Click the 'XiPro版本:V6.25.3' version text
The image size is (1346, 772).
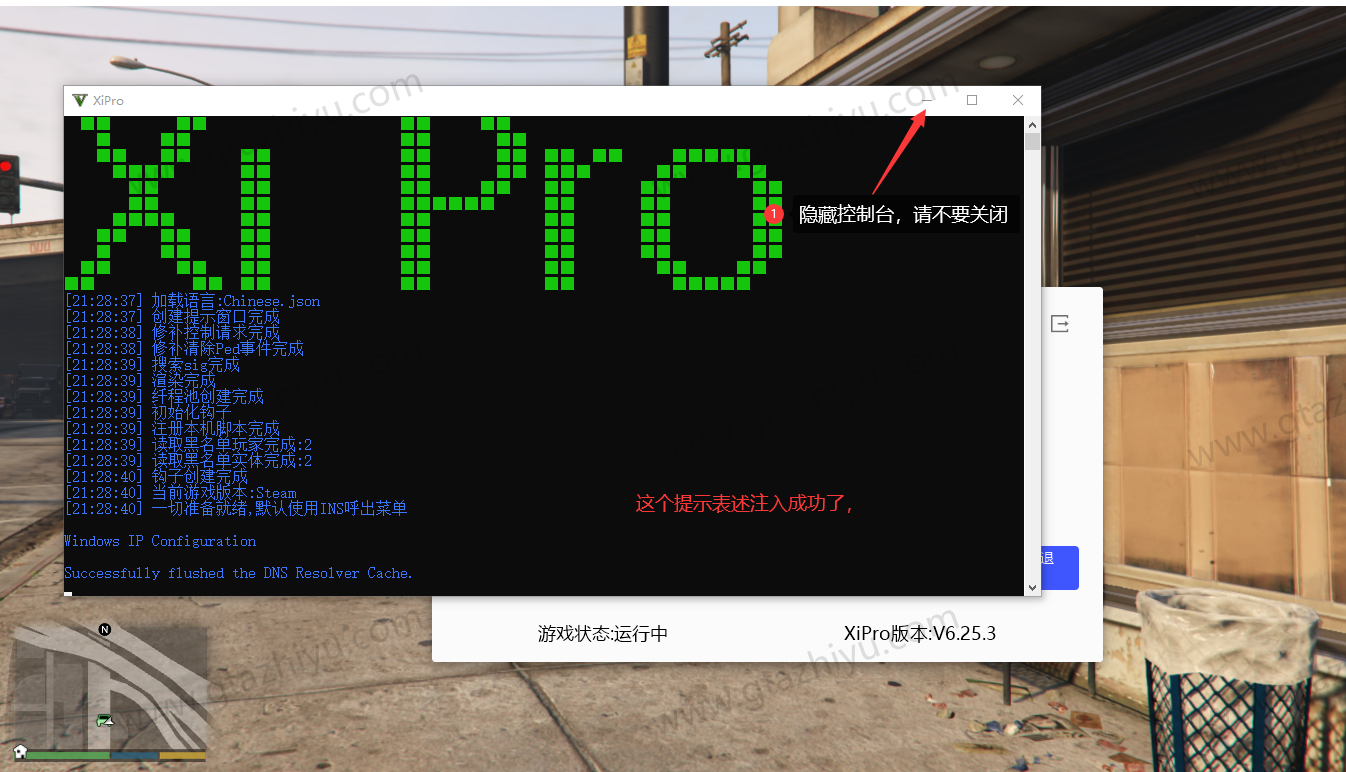[920, 634]
